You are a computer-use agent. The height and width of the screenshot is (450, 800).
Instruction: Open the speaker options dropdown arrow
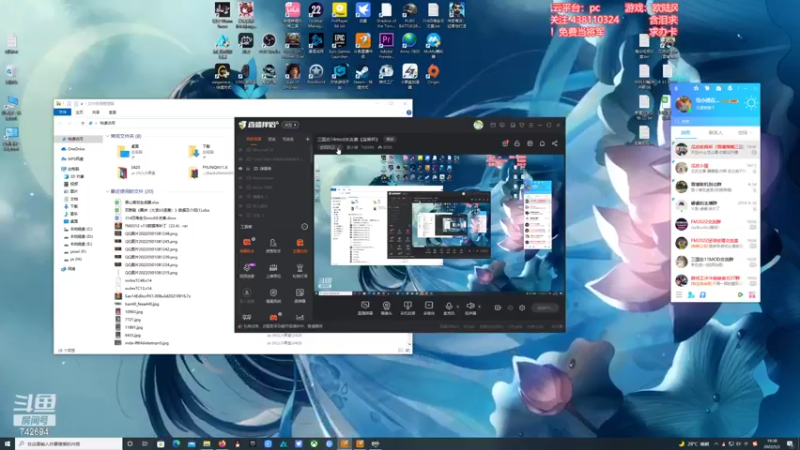(x=479, y=307)
